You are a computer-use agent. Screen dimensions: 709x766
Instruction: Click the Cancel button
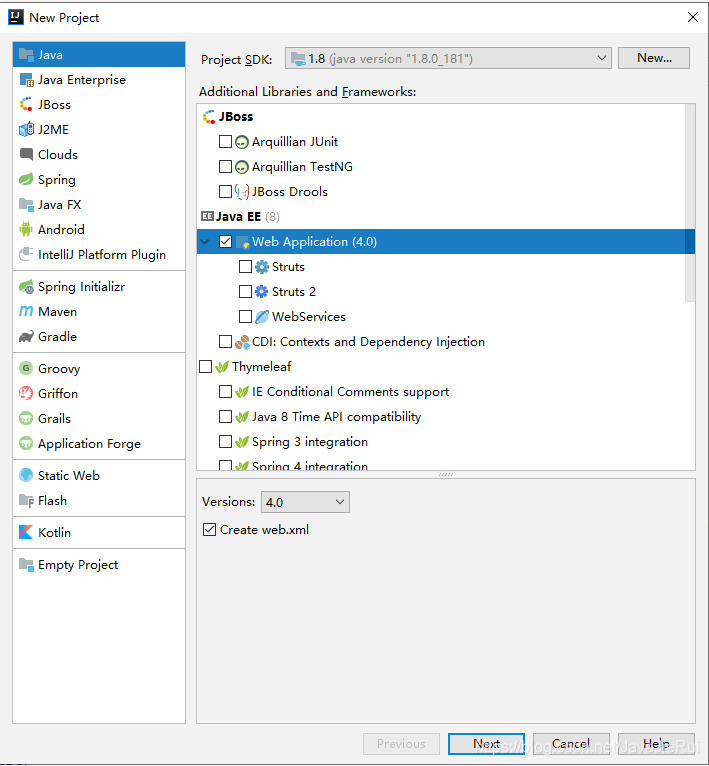click(571, 744)
